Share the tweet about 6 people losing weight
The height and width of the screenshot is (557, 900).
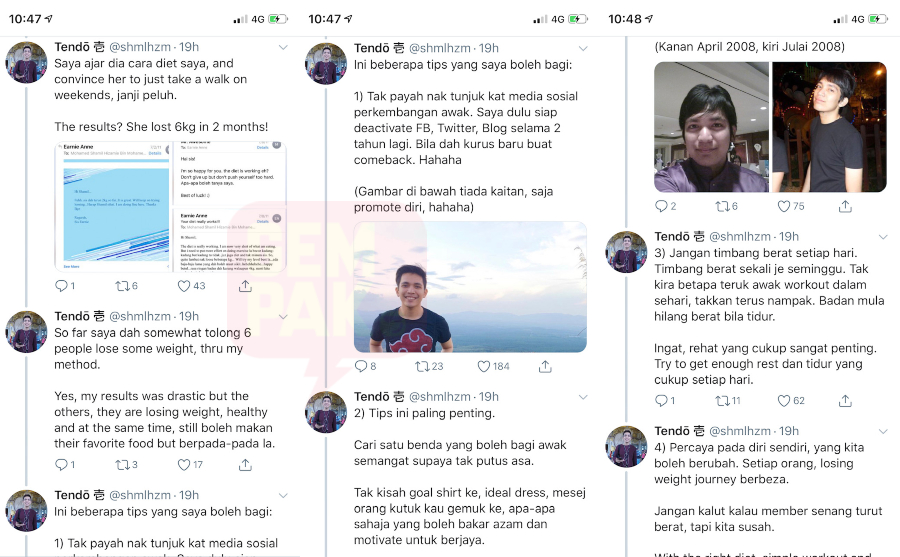tap(245, 465)
